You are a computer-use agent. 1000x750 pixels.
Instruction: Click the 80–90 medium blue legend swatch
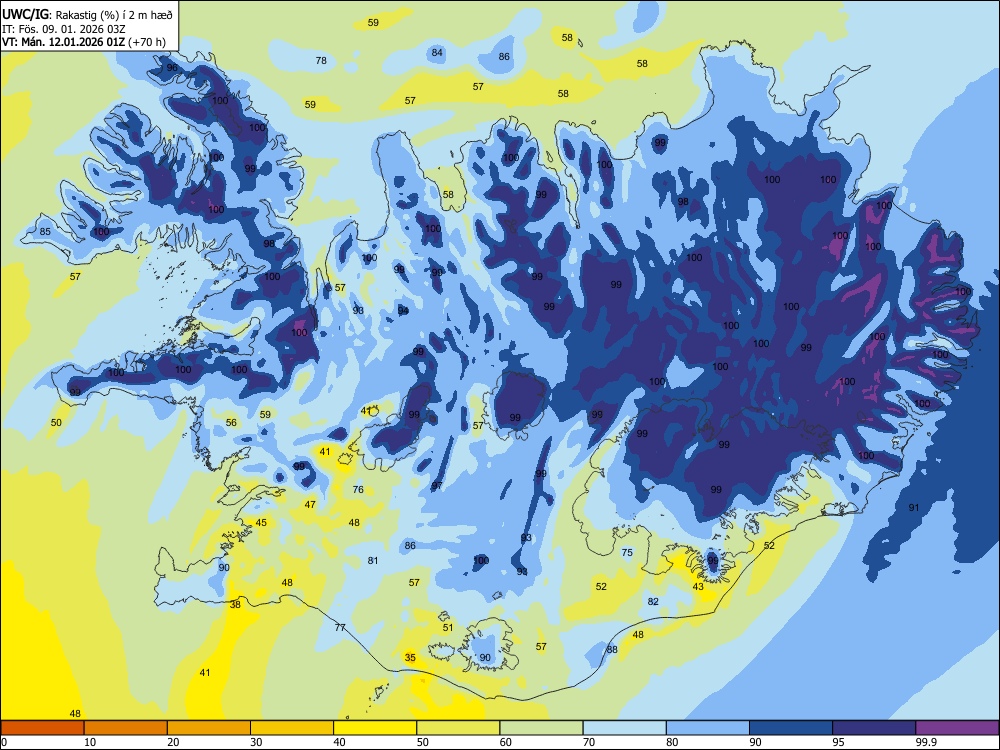708,728
